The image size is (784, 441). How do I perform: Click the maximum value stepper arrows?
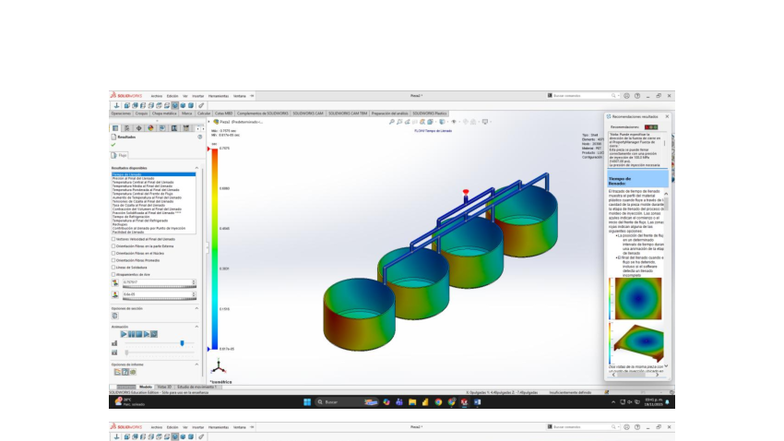pyautogui.click(x=194, y=282)
